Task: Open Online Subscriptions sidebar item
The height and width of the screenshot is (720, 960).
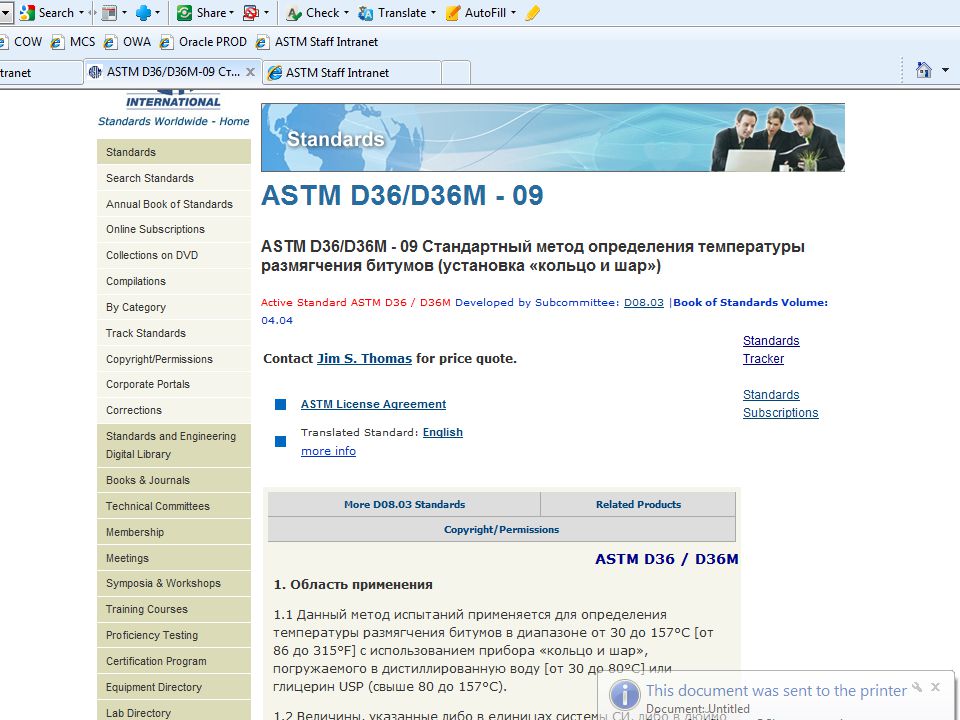Action: pyautogui.click(x=174, y=229)
